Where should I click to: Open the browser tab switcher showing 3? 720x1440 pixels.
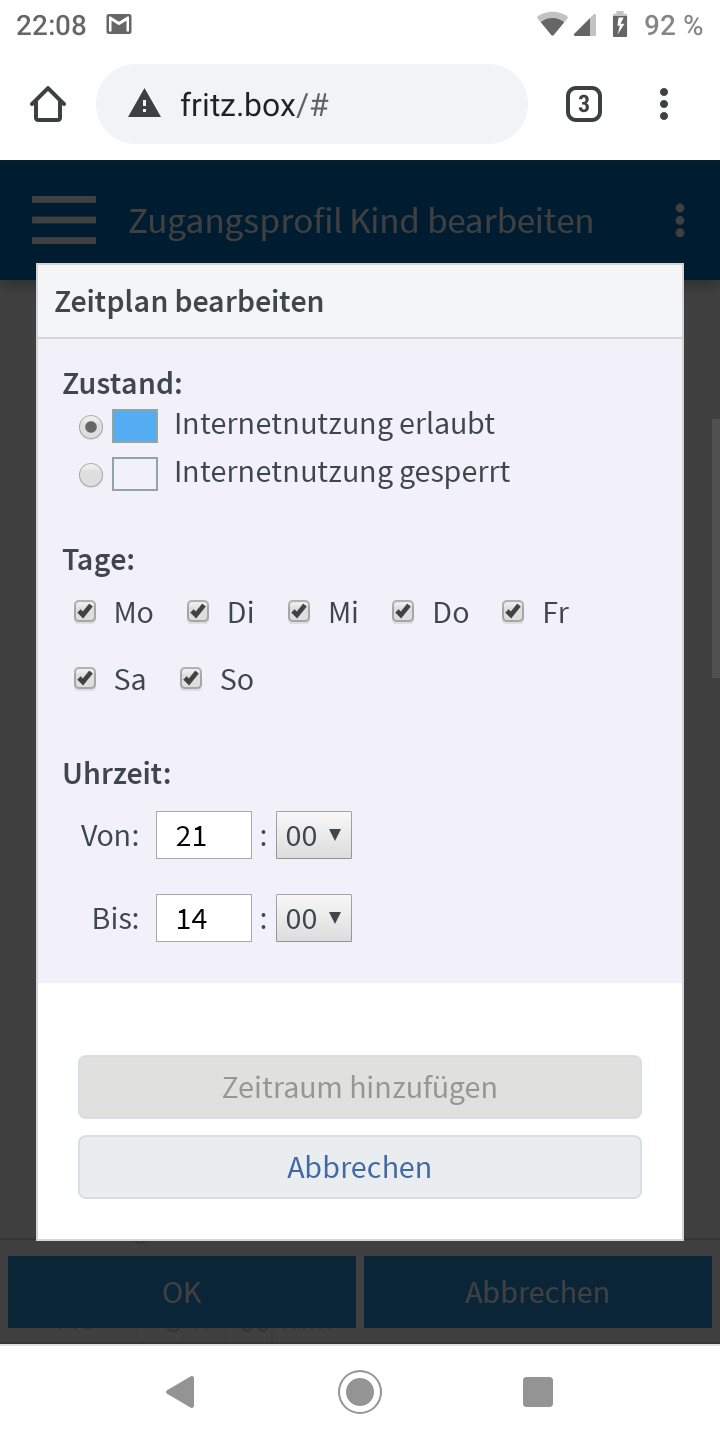(x=584, y=104)
